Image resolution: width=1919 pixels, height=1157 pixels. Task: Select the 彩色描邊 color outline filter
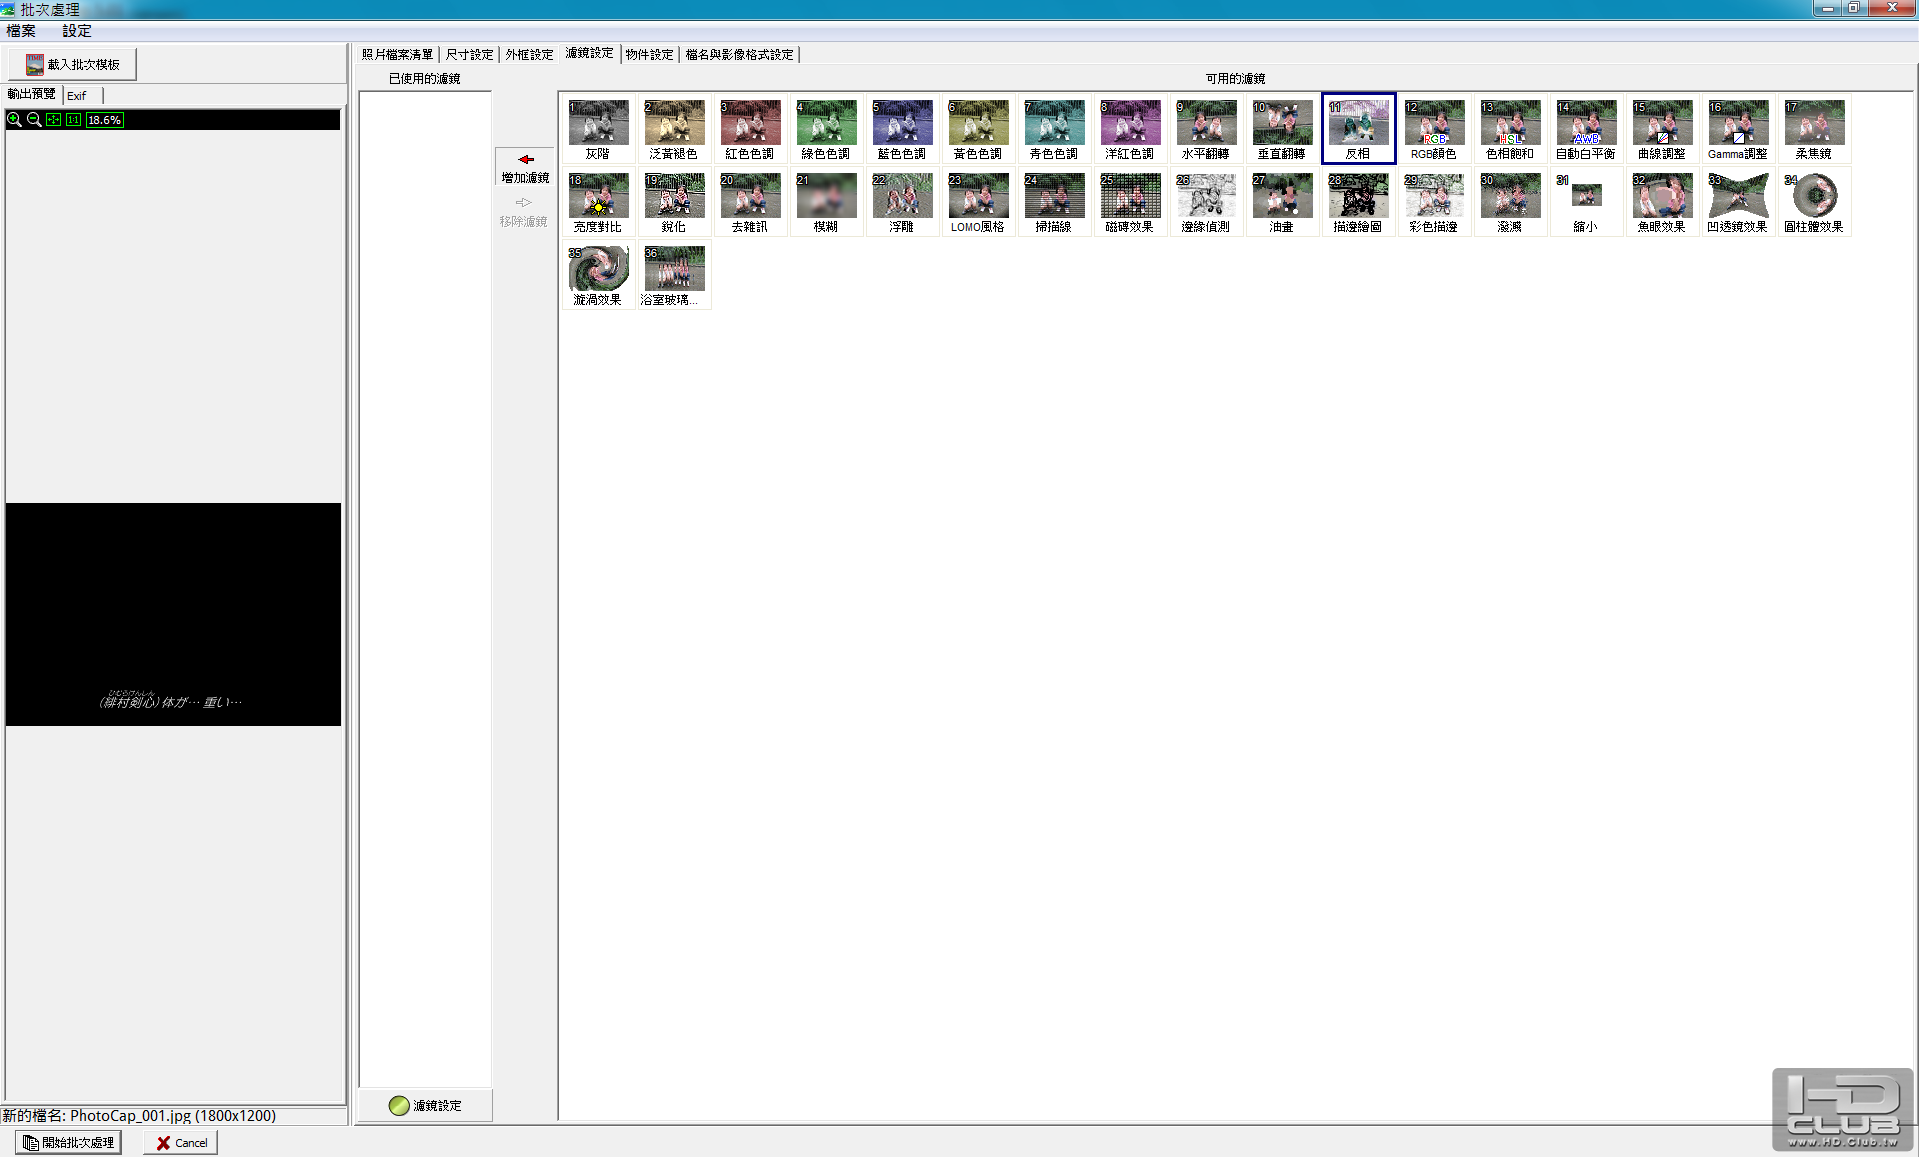click(1434, 203)
